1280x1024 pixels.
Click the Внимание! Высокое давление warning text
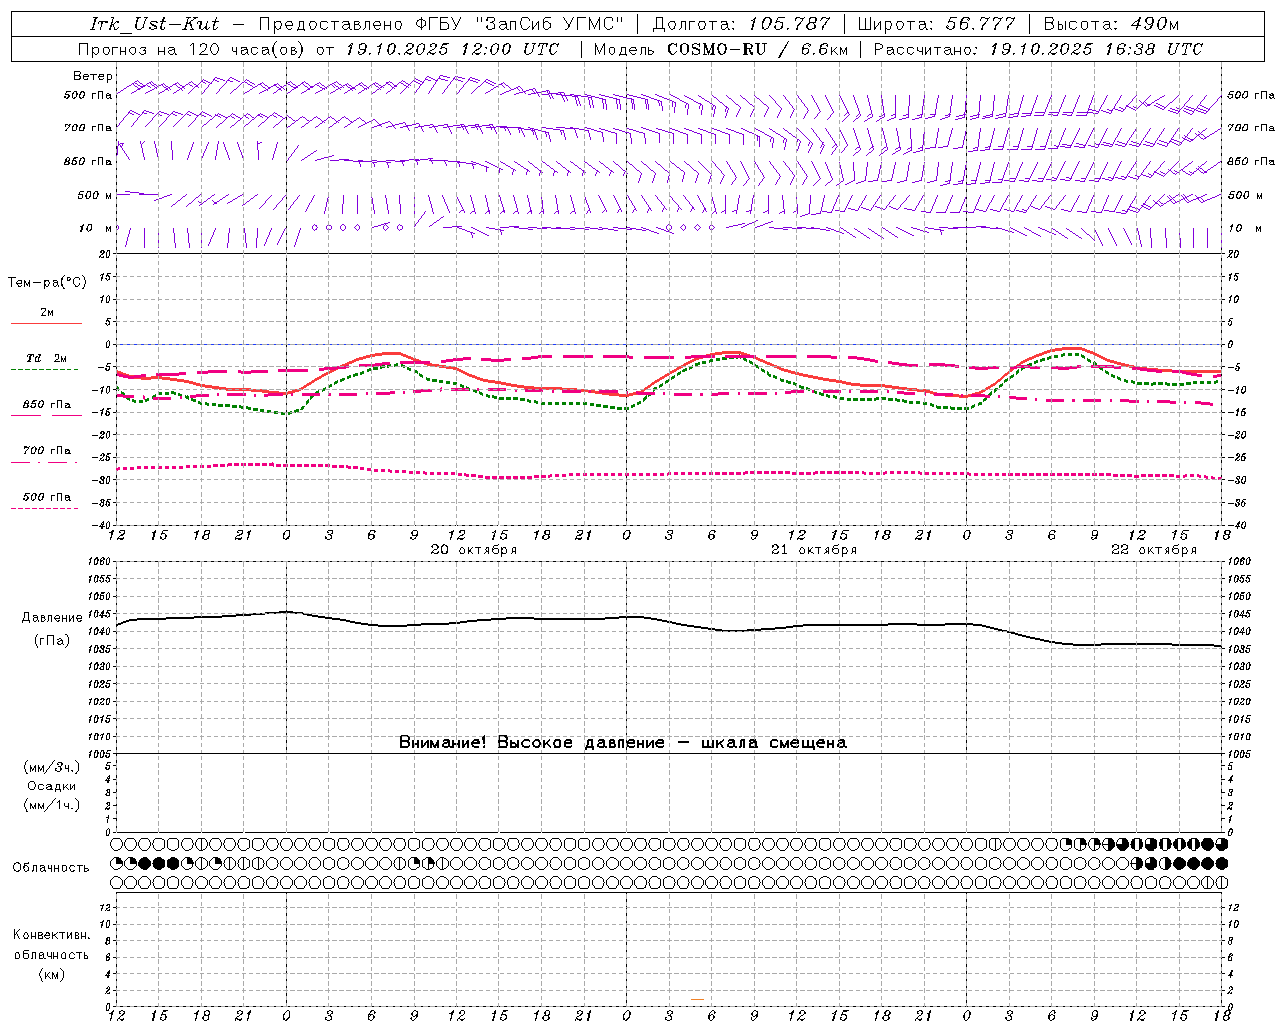tap(622, 743)
